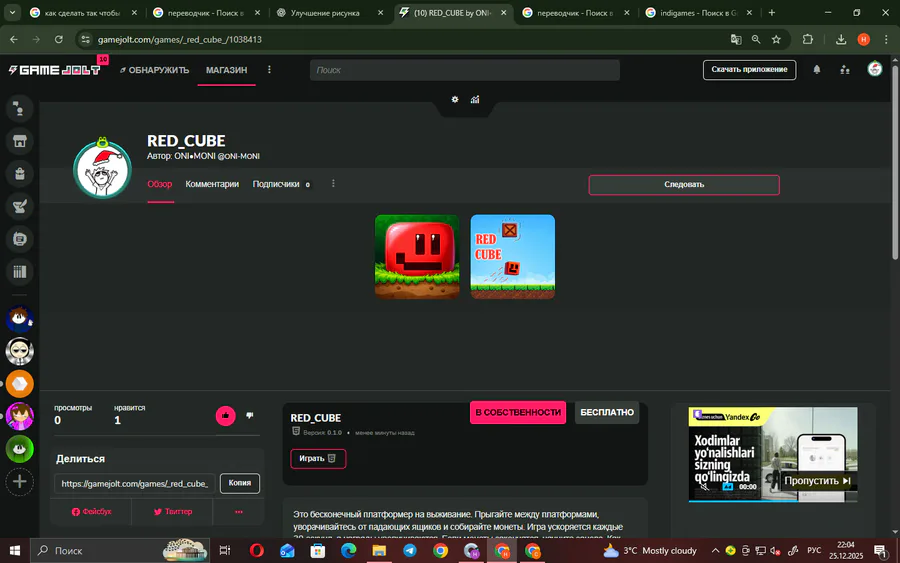Click Скачать приложение button
Image resolution: width=900 pixels, height=563 pixels.
[750, 70]
